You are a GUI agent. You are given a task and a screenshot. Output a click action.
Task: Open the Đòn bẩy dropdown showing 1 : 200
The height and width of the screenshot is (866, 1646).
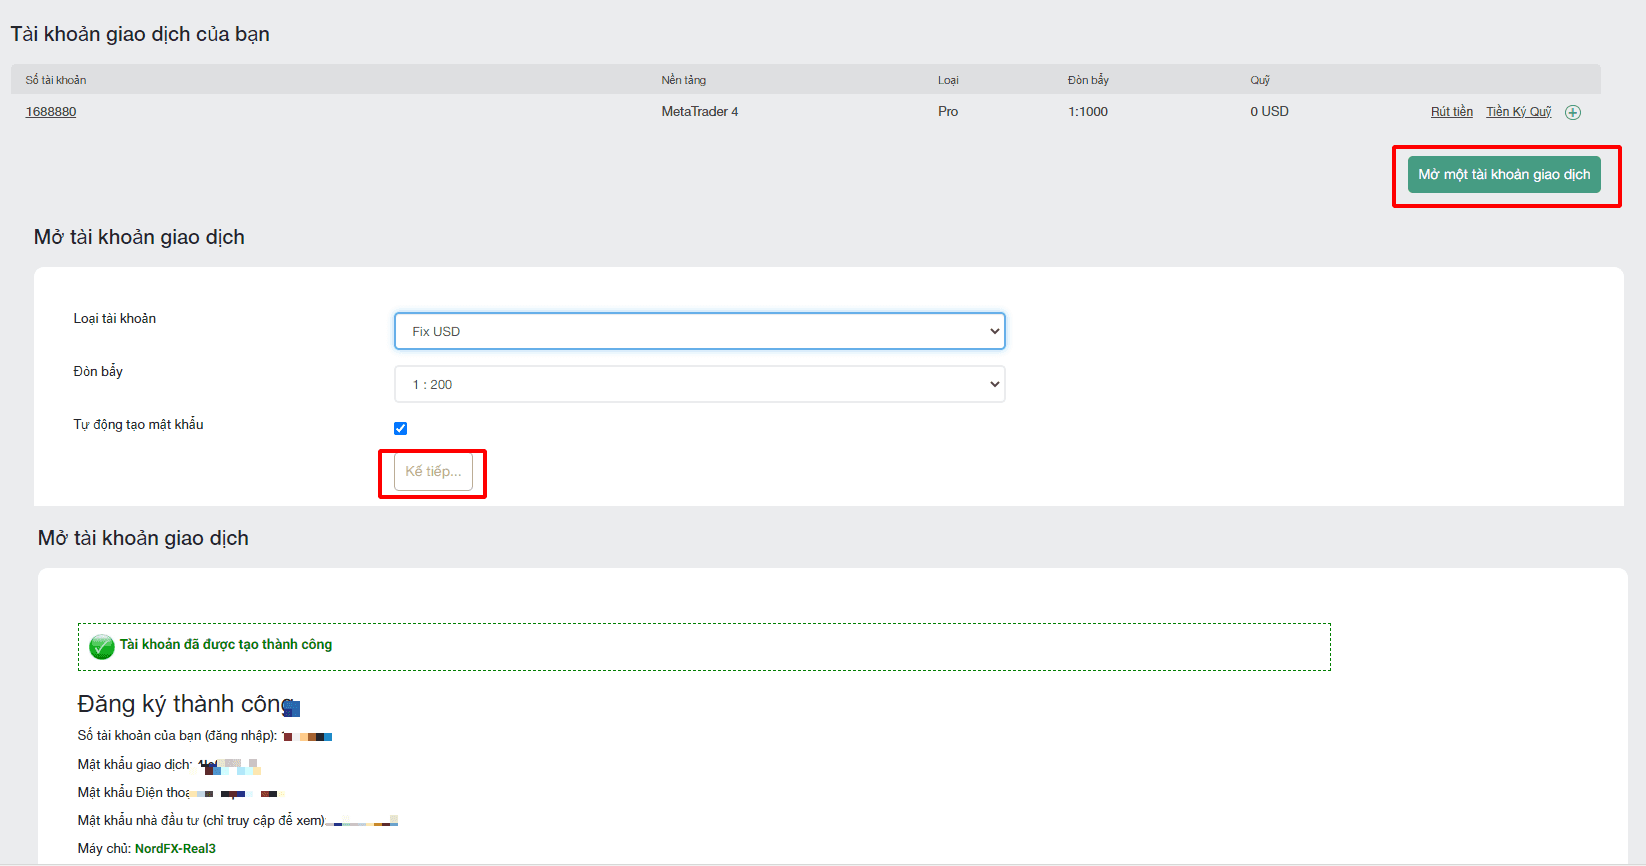(x=700, y=384)
